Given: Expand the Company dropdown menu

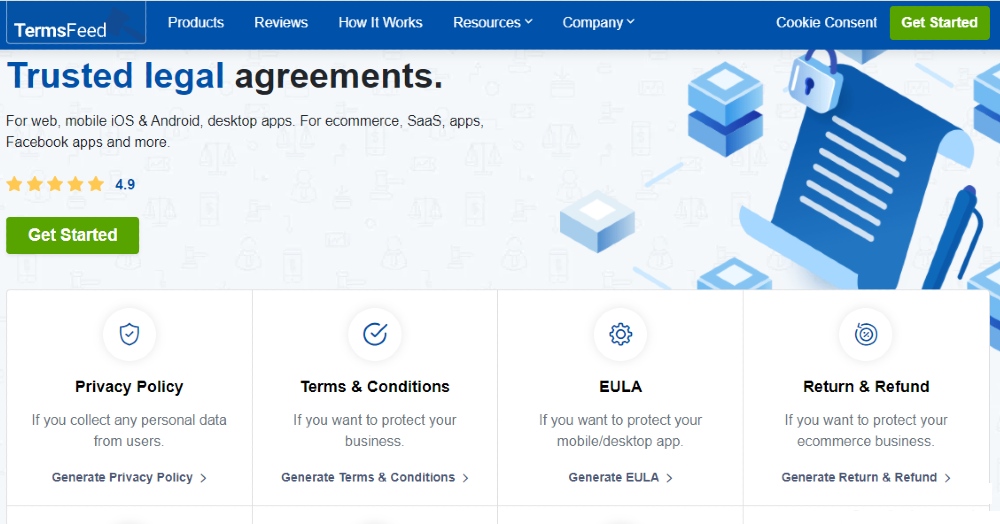Looking at the screenshot, I should (598, 22).
